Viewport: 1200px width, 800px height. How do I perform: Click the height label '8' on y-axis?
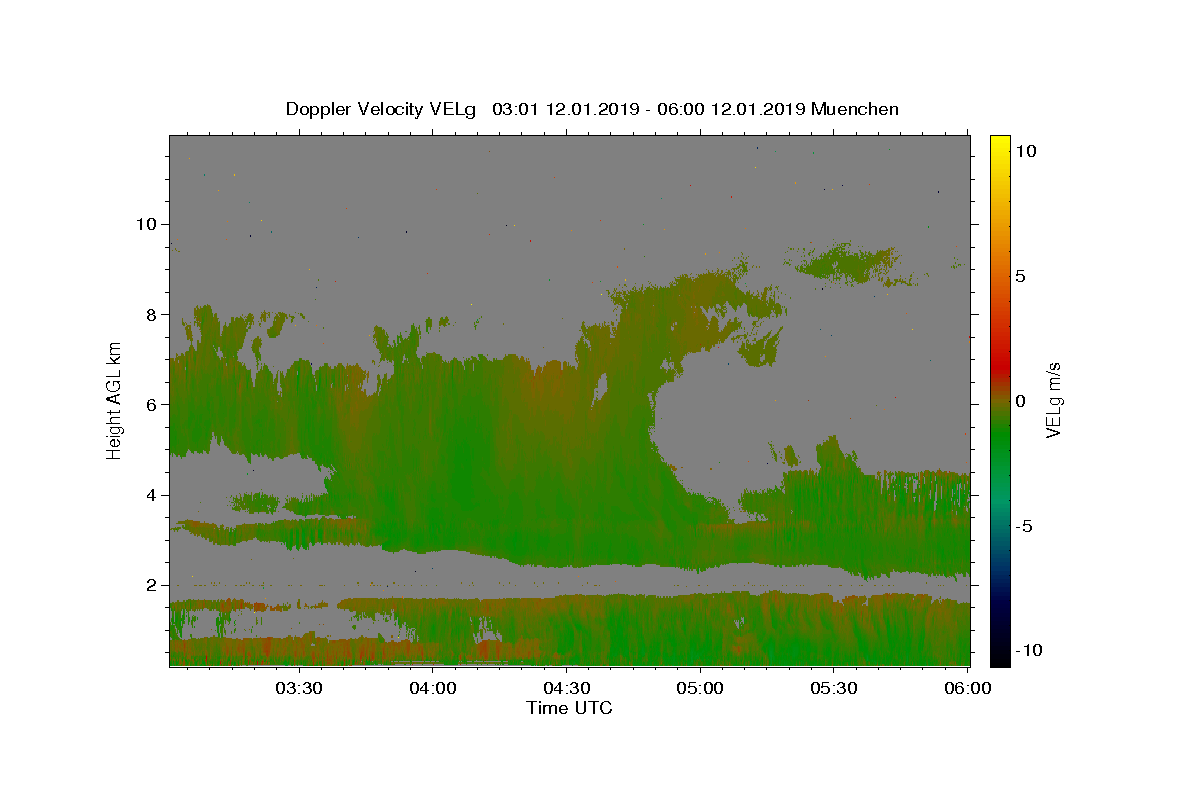(151, 314)
